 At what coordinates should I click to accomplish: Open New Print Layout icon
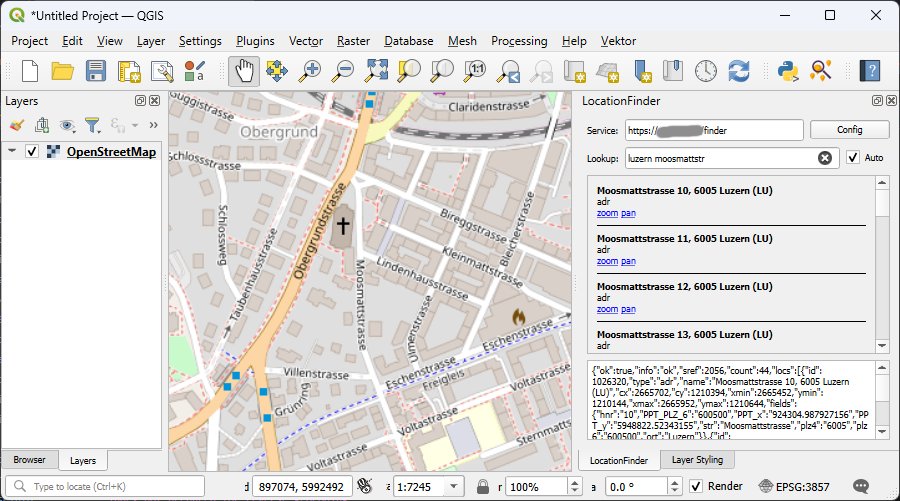129,71
